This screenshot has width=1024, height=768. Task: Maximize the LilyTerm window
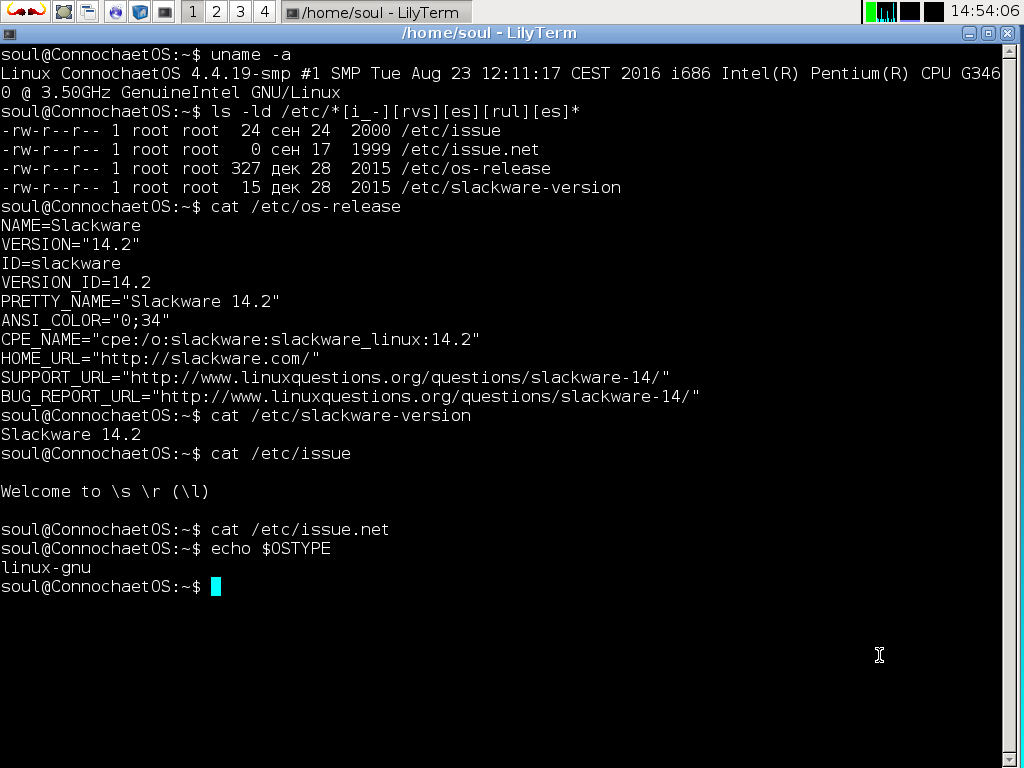point(988,34)
